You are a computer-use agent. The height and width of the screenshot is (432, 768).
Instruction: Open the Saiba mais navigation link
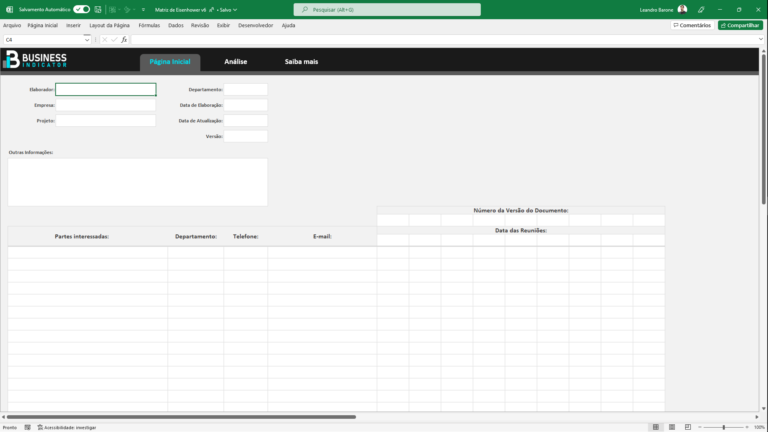click(301, 62)
